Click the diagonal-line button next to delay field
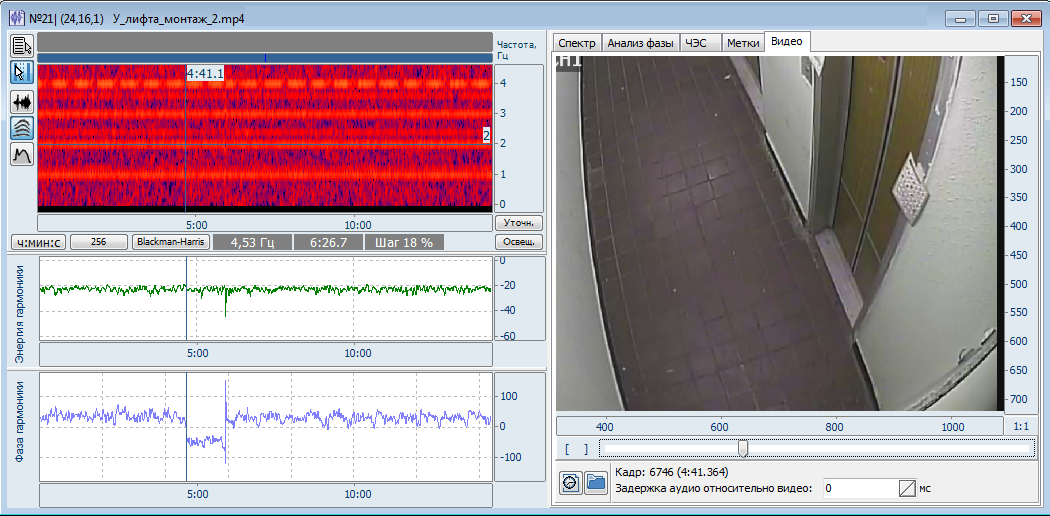Screen dimensions: 1050x516 click(907, 488)
